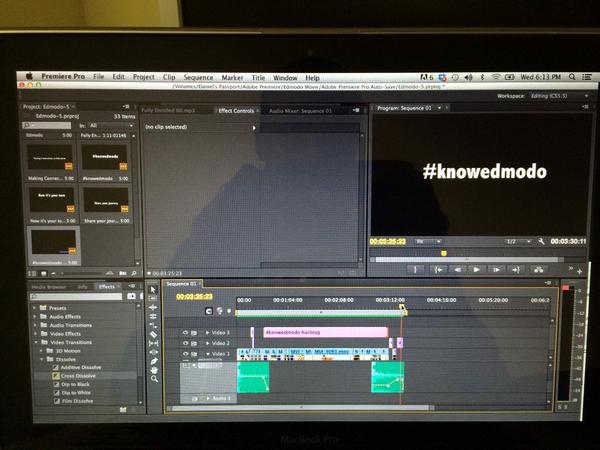The width and height of the screenshot is (600, 450).
Task: Click the timeline Add Marker icon
Action: click(x=229, y=311)
